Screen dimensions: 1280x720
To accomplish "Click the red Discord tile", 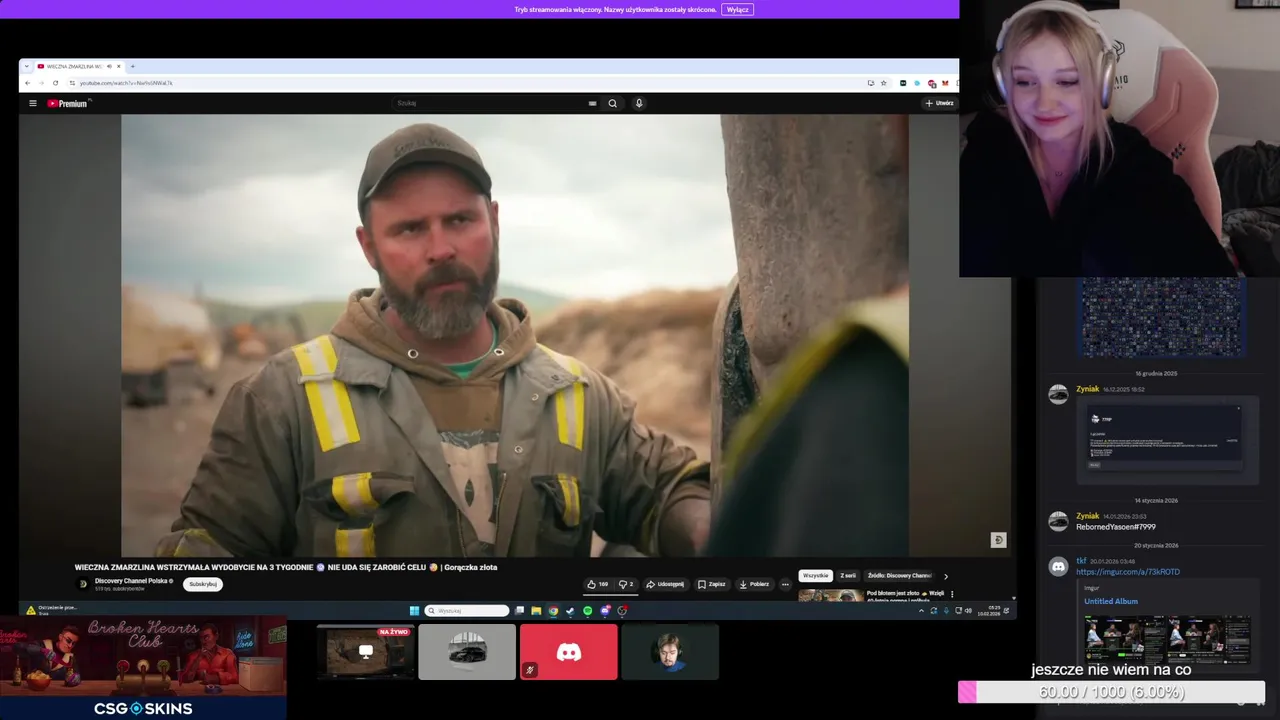I will coord(568,652).
